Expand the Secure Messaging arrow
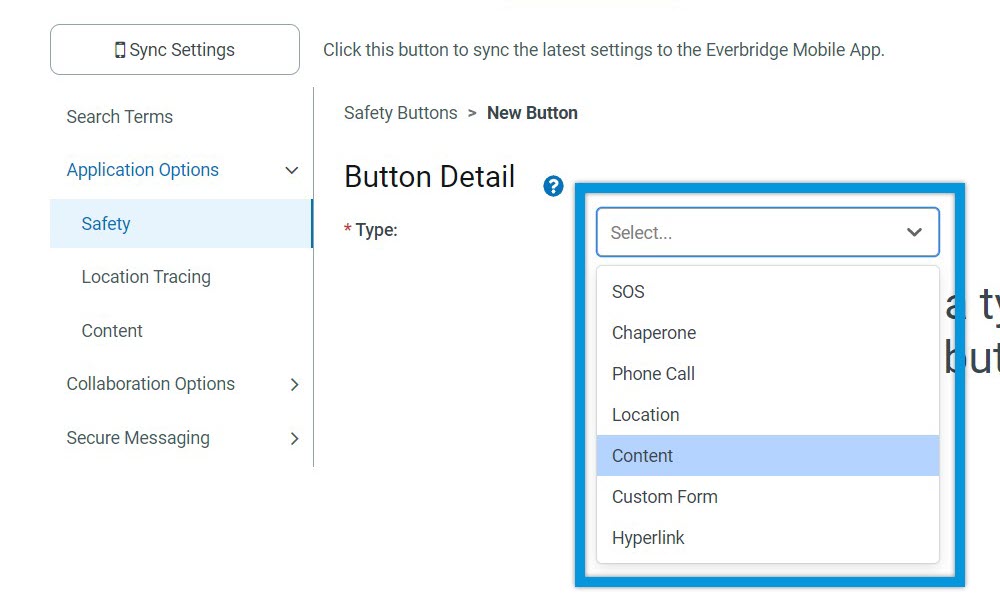This screenshot has width=1000, height=600. [x=294, y=439]
